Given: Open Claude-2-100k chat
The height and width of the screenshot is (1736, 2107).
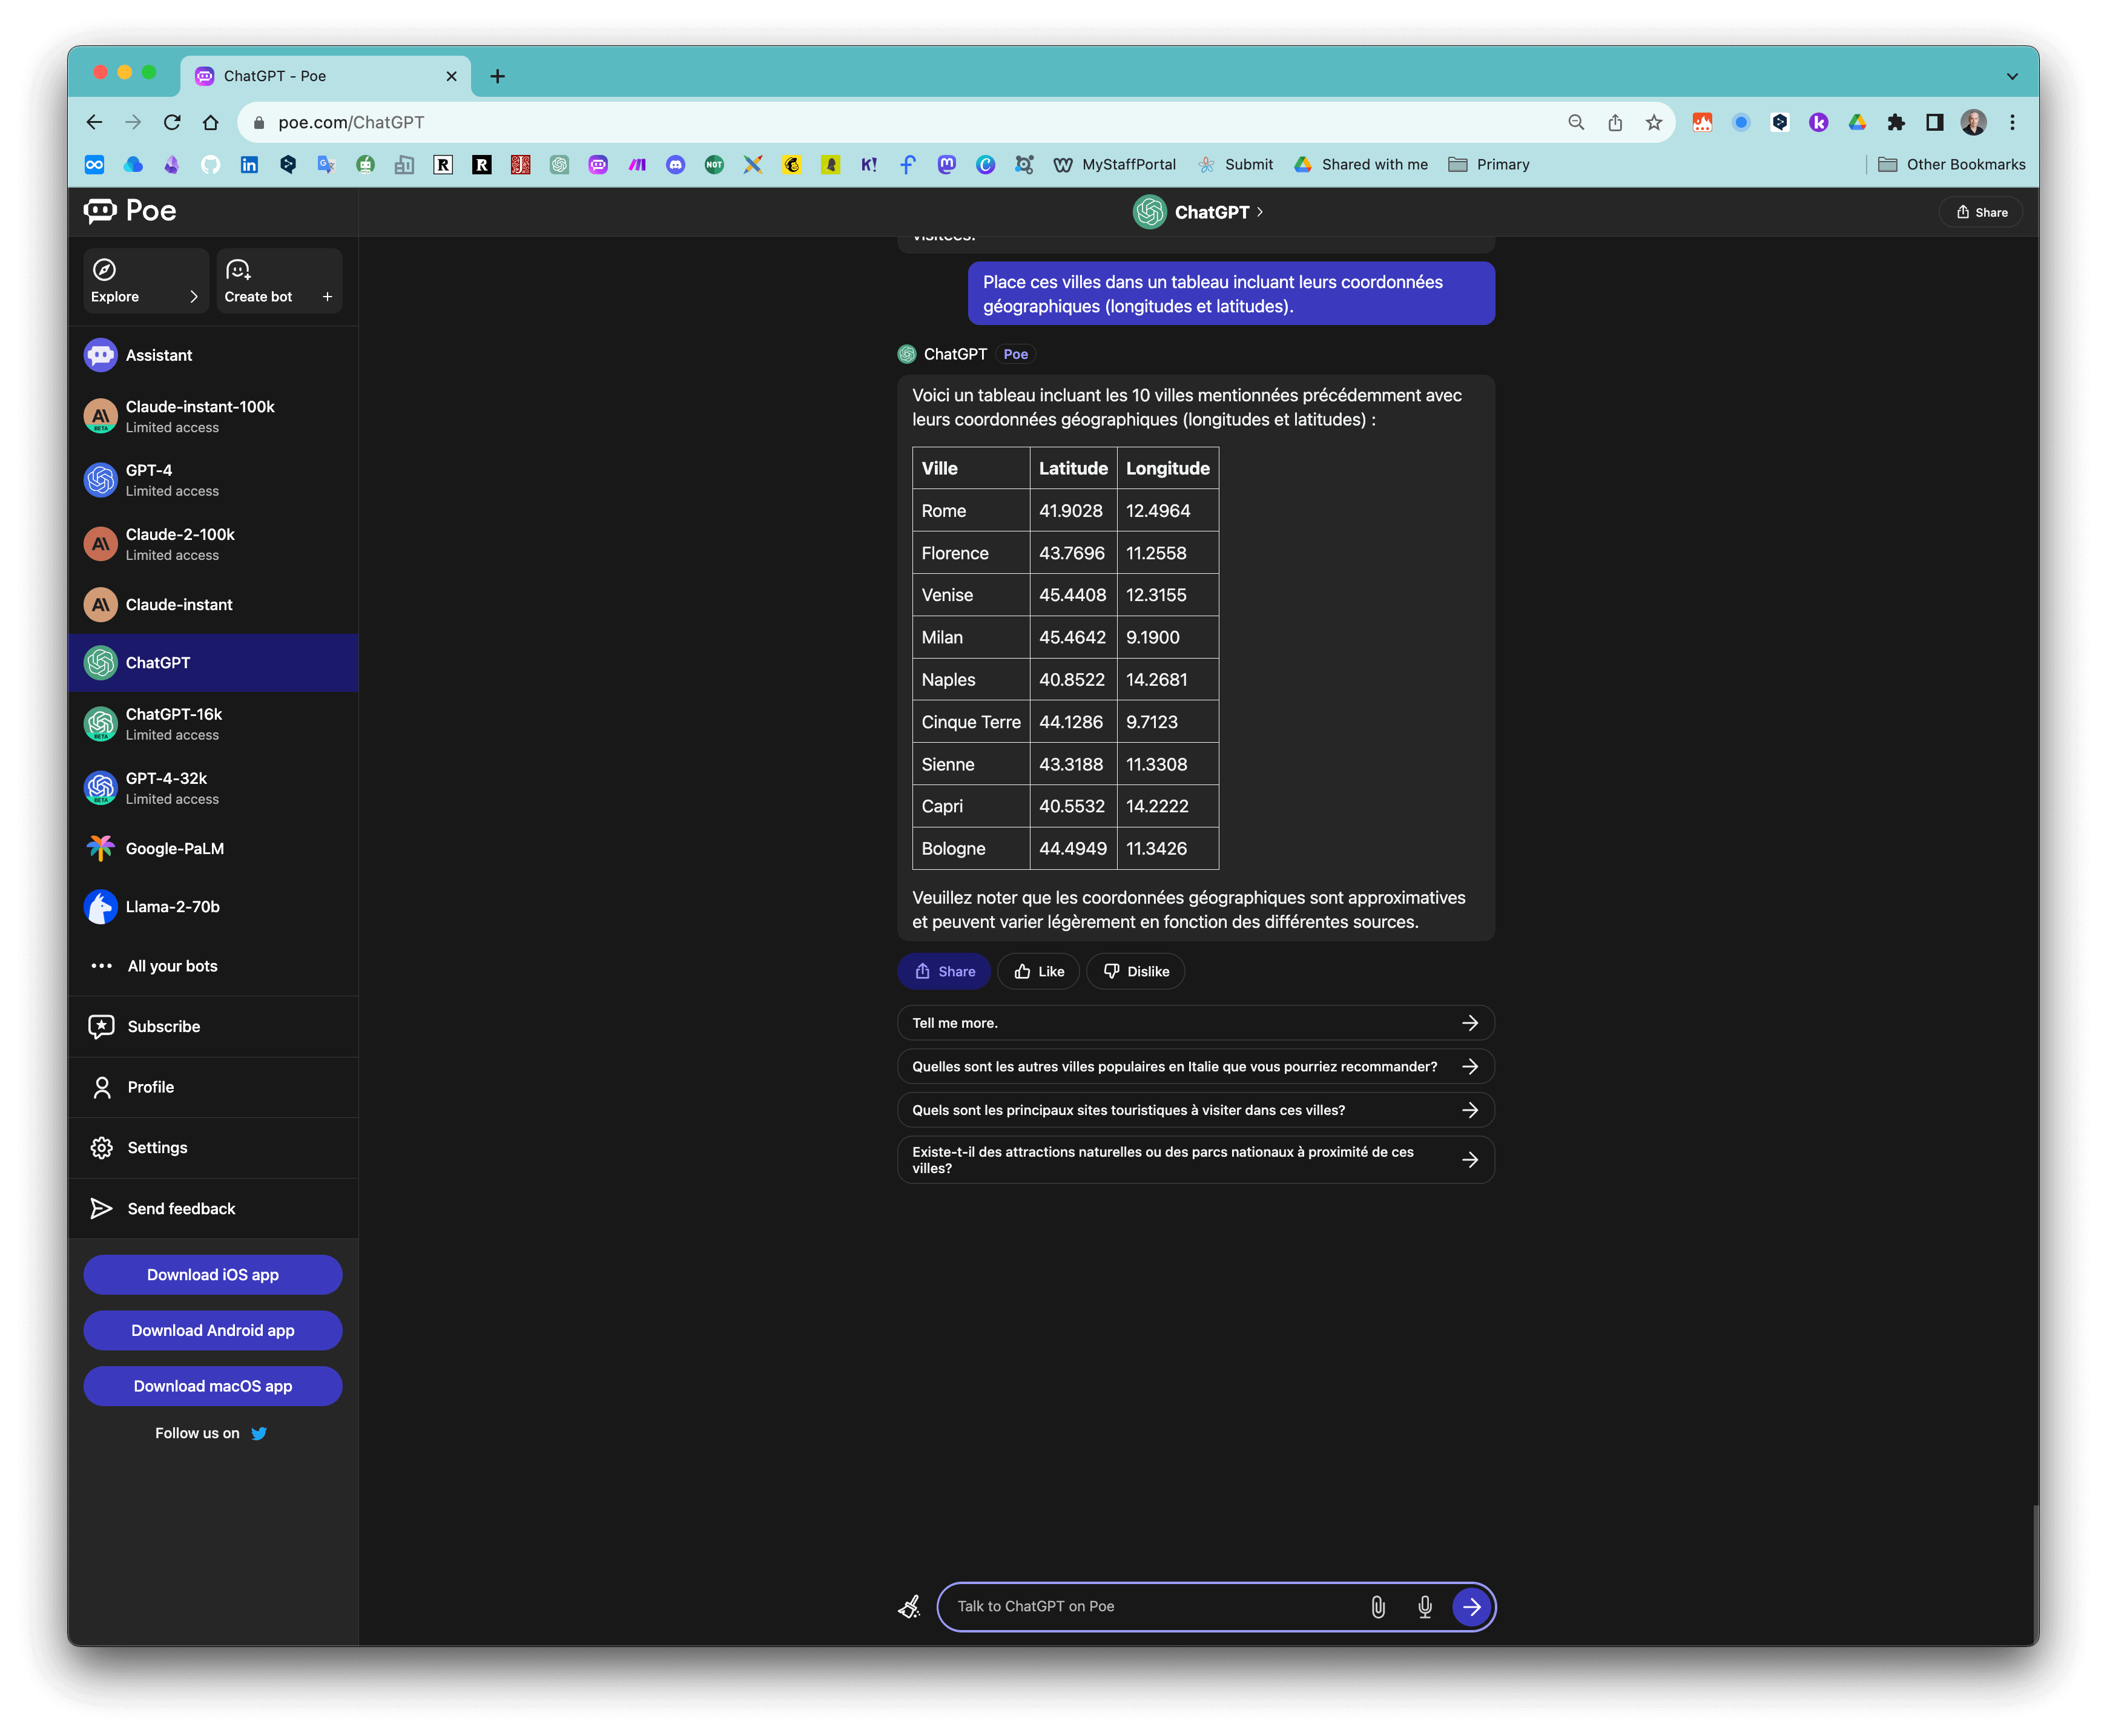Looking at the screenshot, I should coord(213,544).
